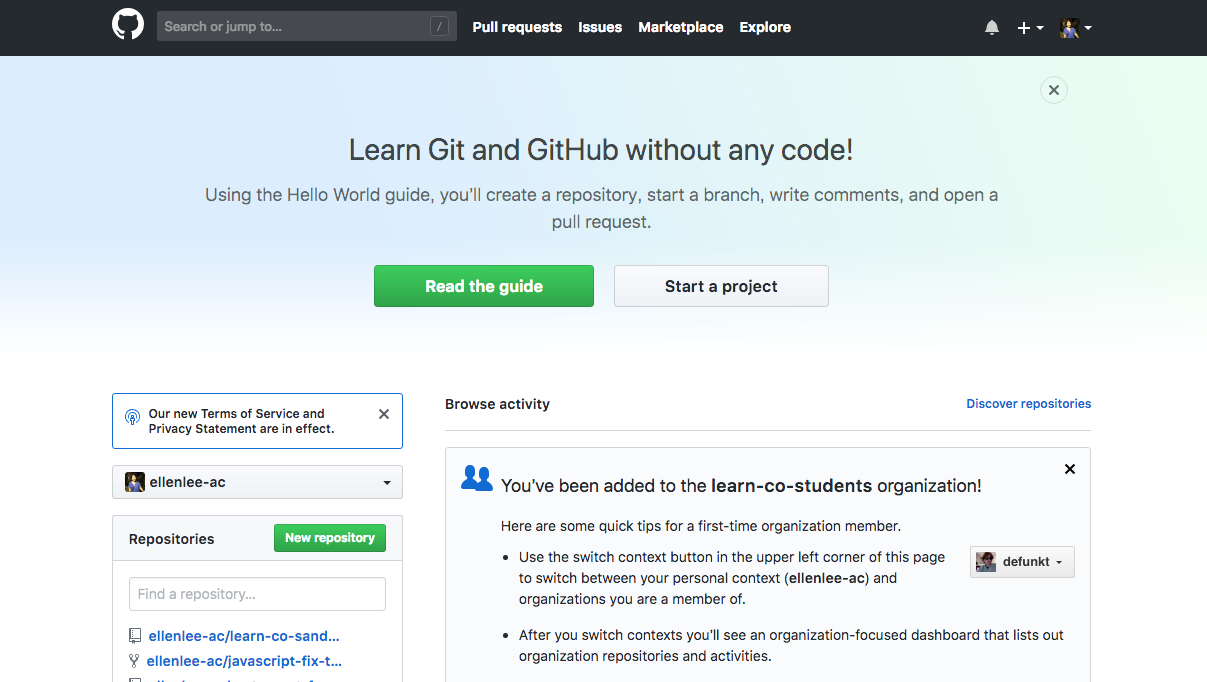Focus the Search or jump to field
The image size is (1207, 682).
click(x=306, y=26)
